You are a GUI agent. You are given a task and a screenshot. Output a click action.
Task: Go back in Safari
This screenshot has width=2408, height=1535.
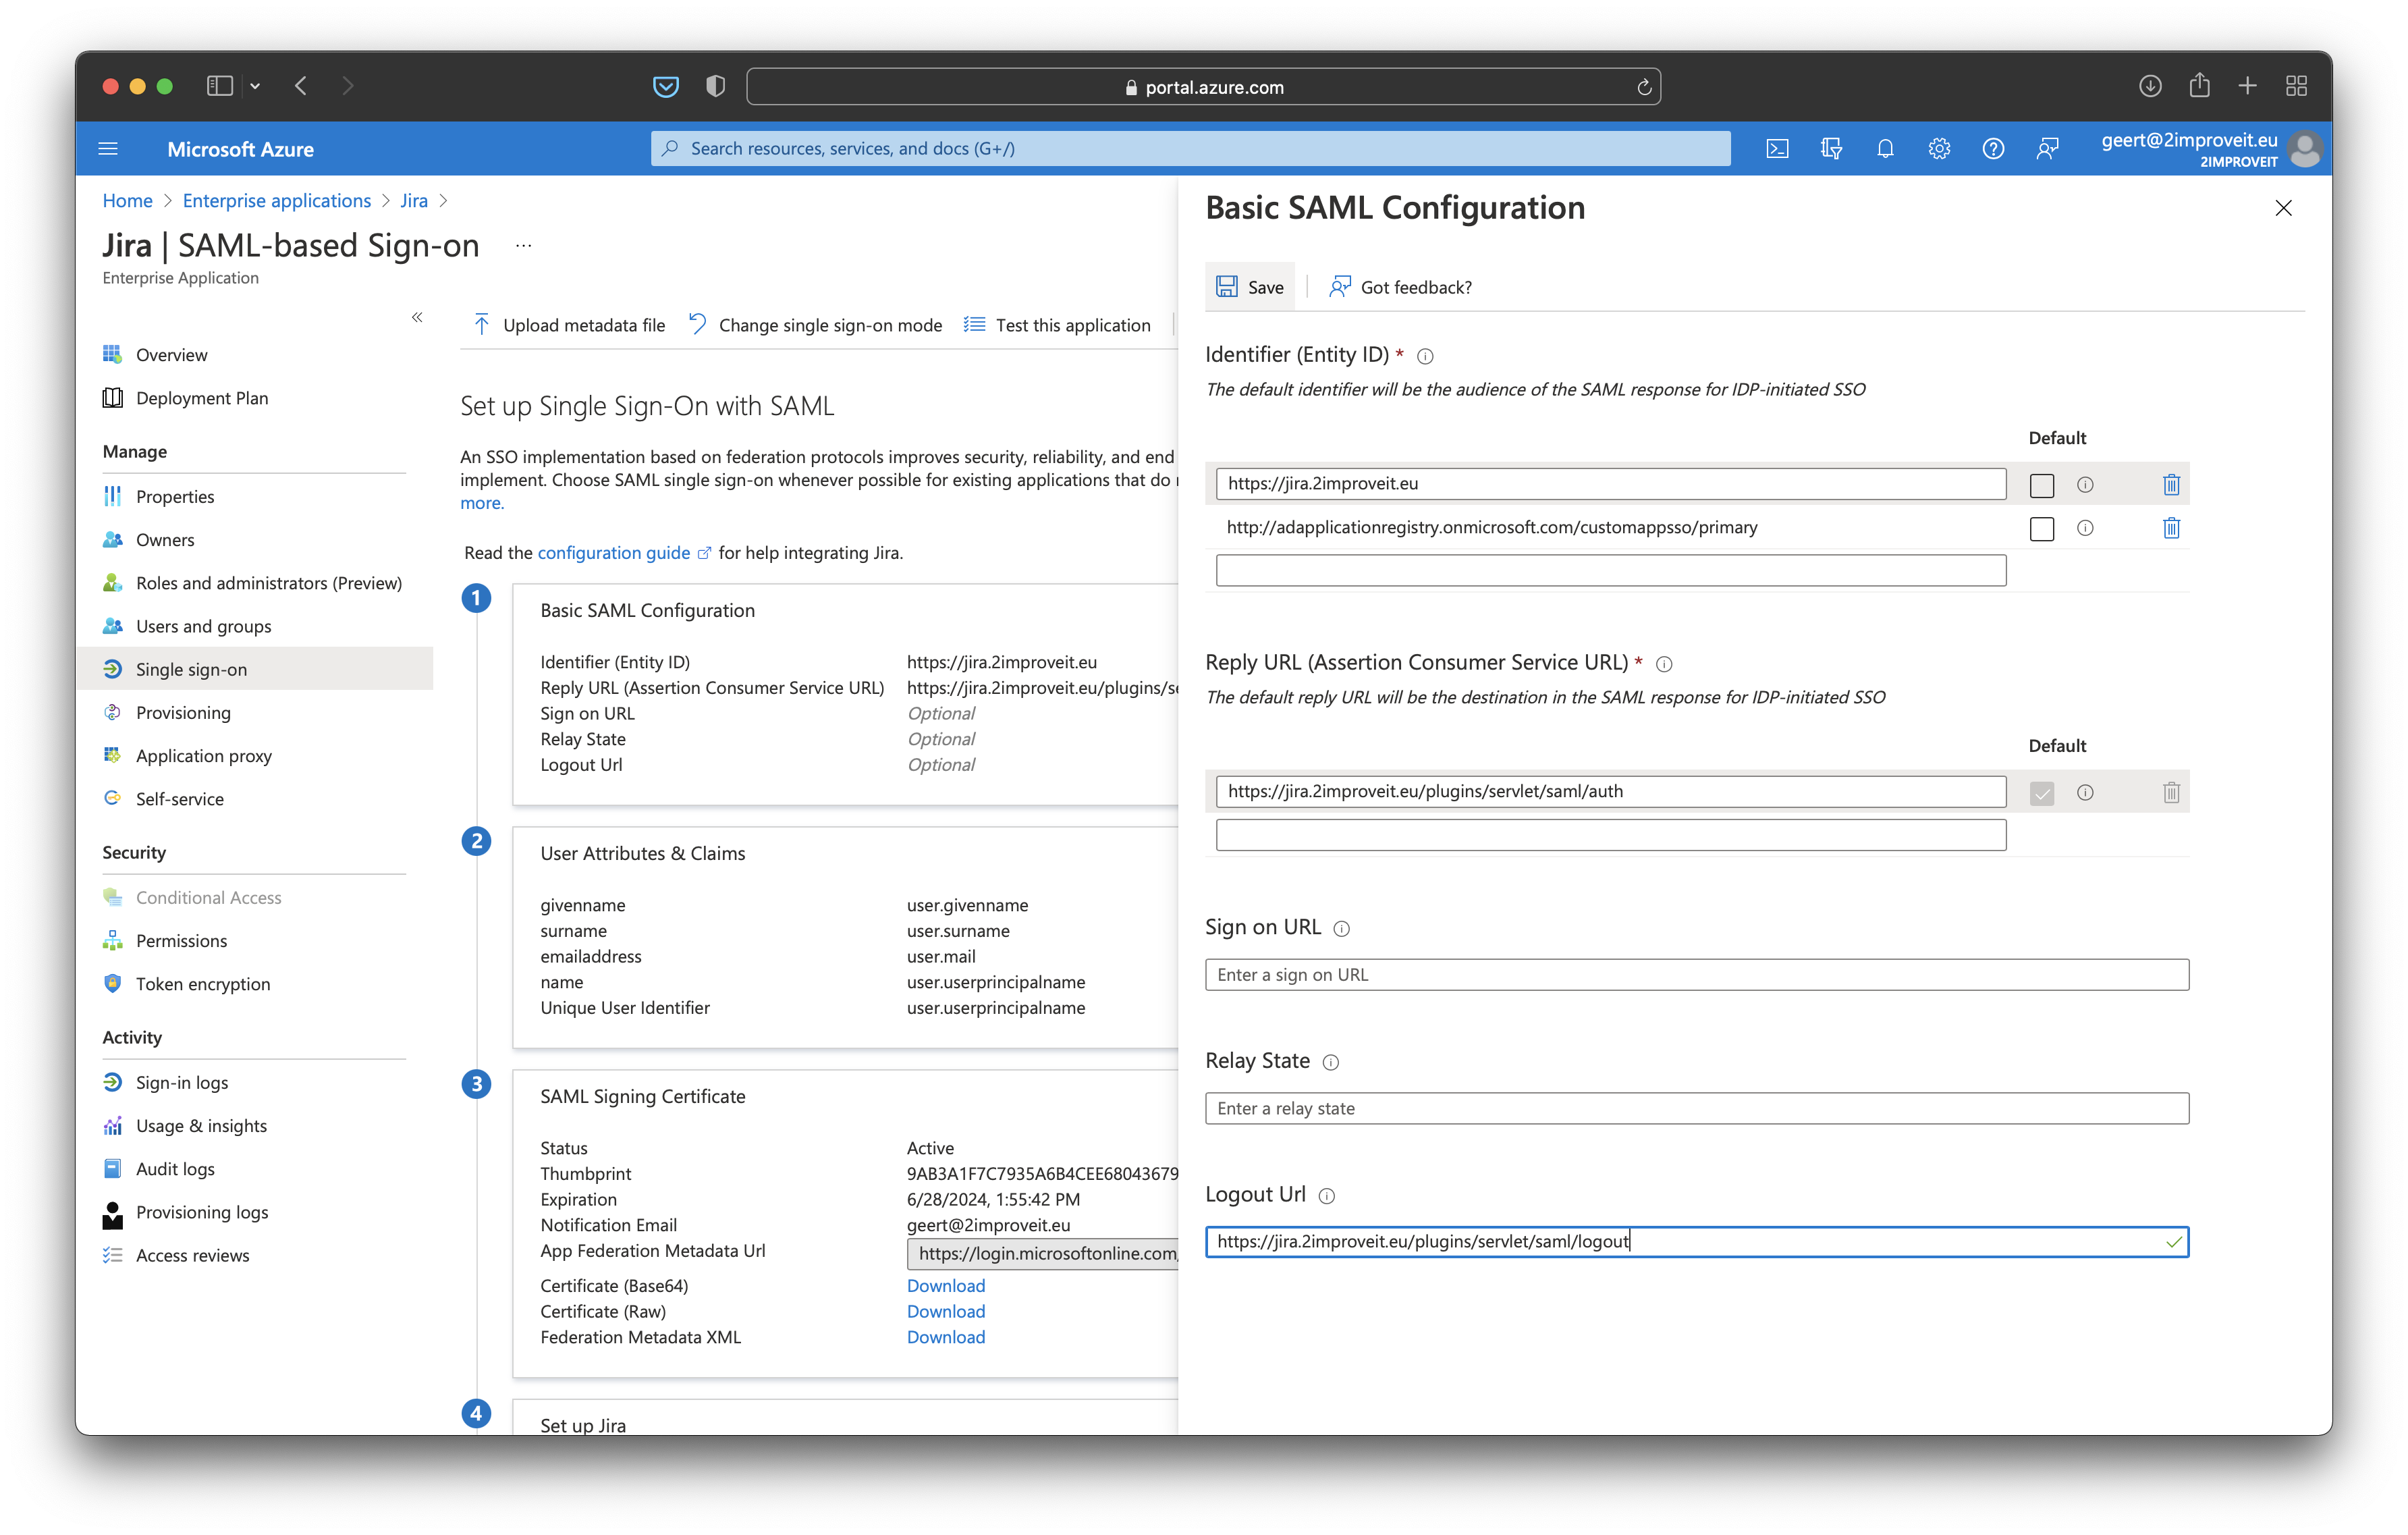pos(300,86)
